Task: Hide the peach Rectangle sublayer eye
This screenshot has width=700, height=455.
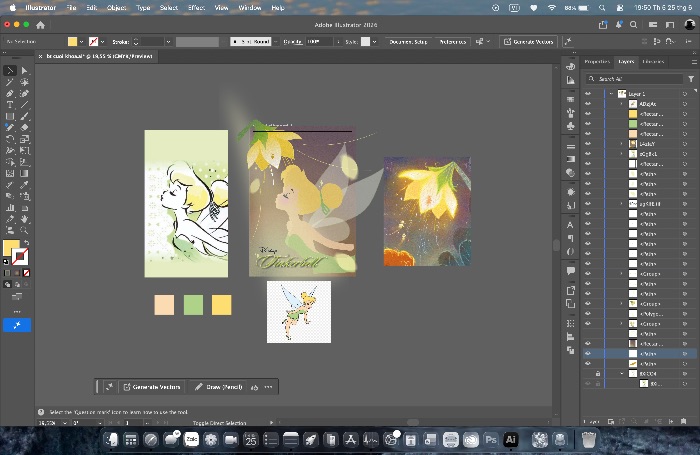Action: (x=588, y=134)
